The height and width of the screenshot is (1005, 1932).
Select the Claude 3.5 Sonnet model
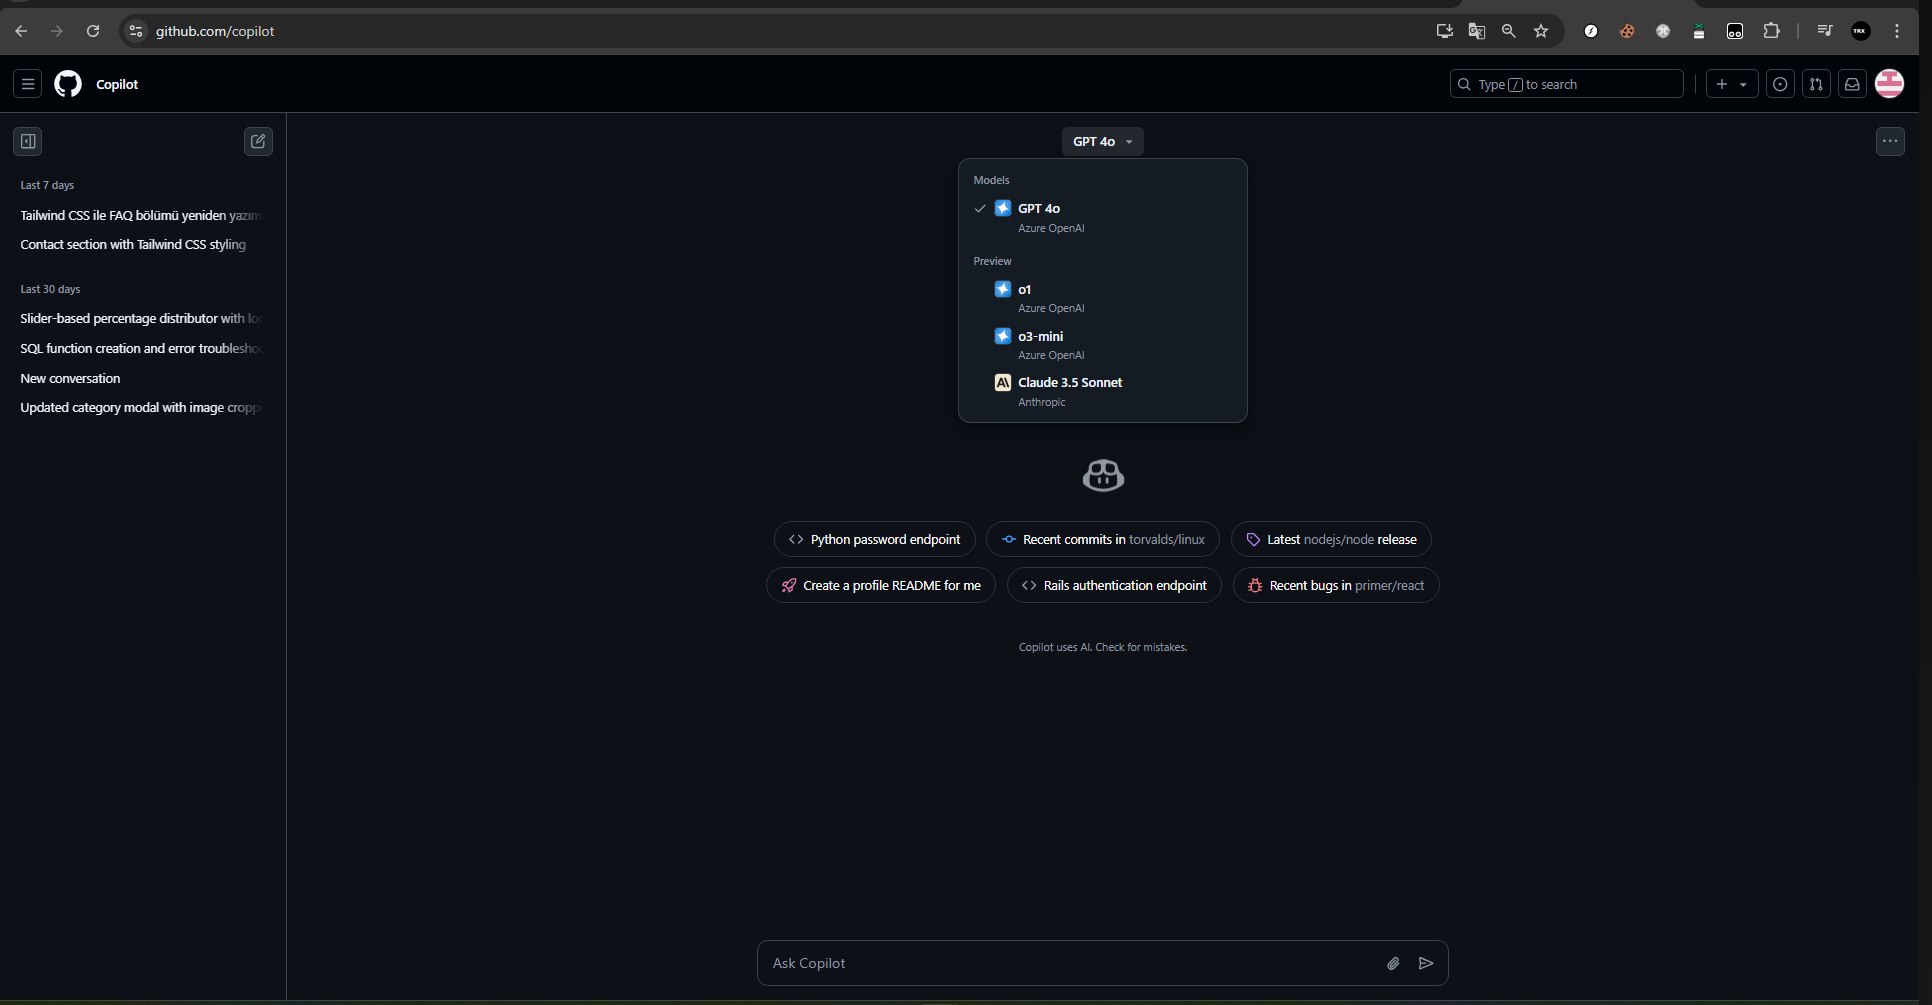click(x=1103, y=391)
